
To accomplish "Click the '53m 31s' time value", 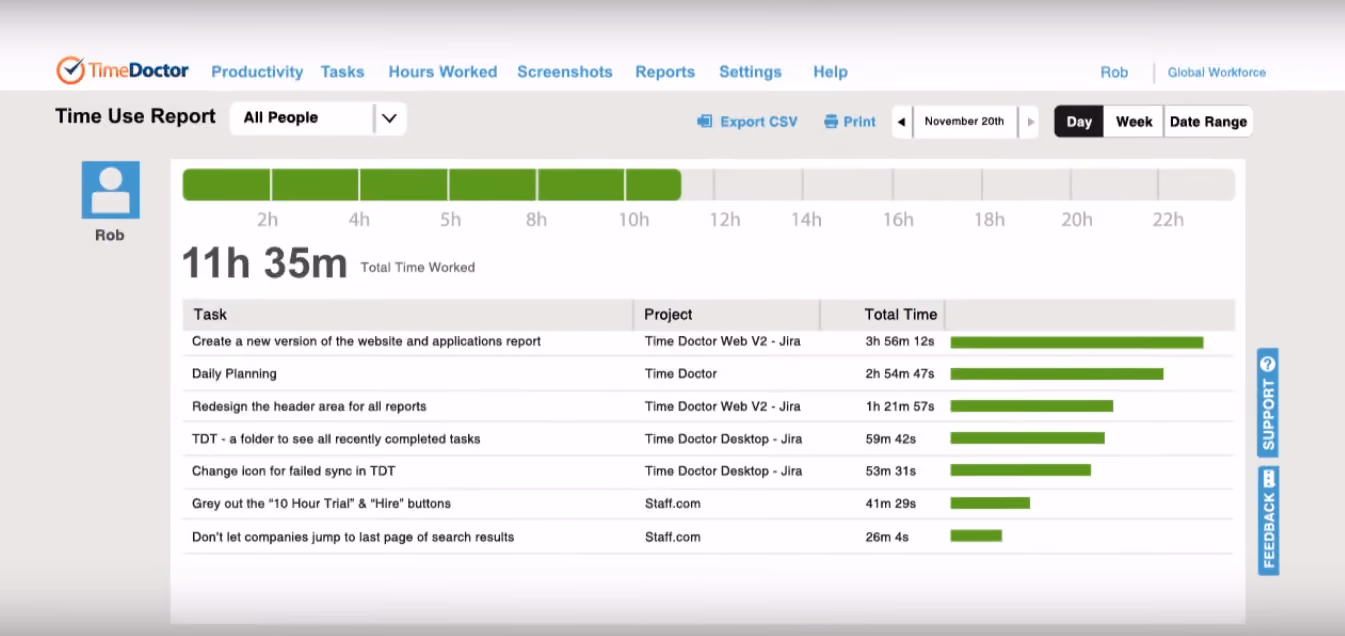I will [890, 471].
